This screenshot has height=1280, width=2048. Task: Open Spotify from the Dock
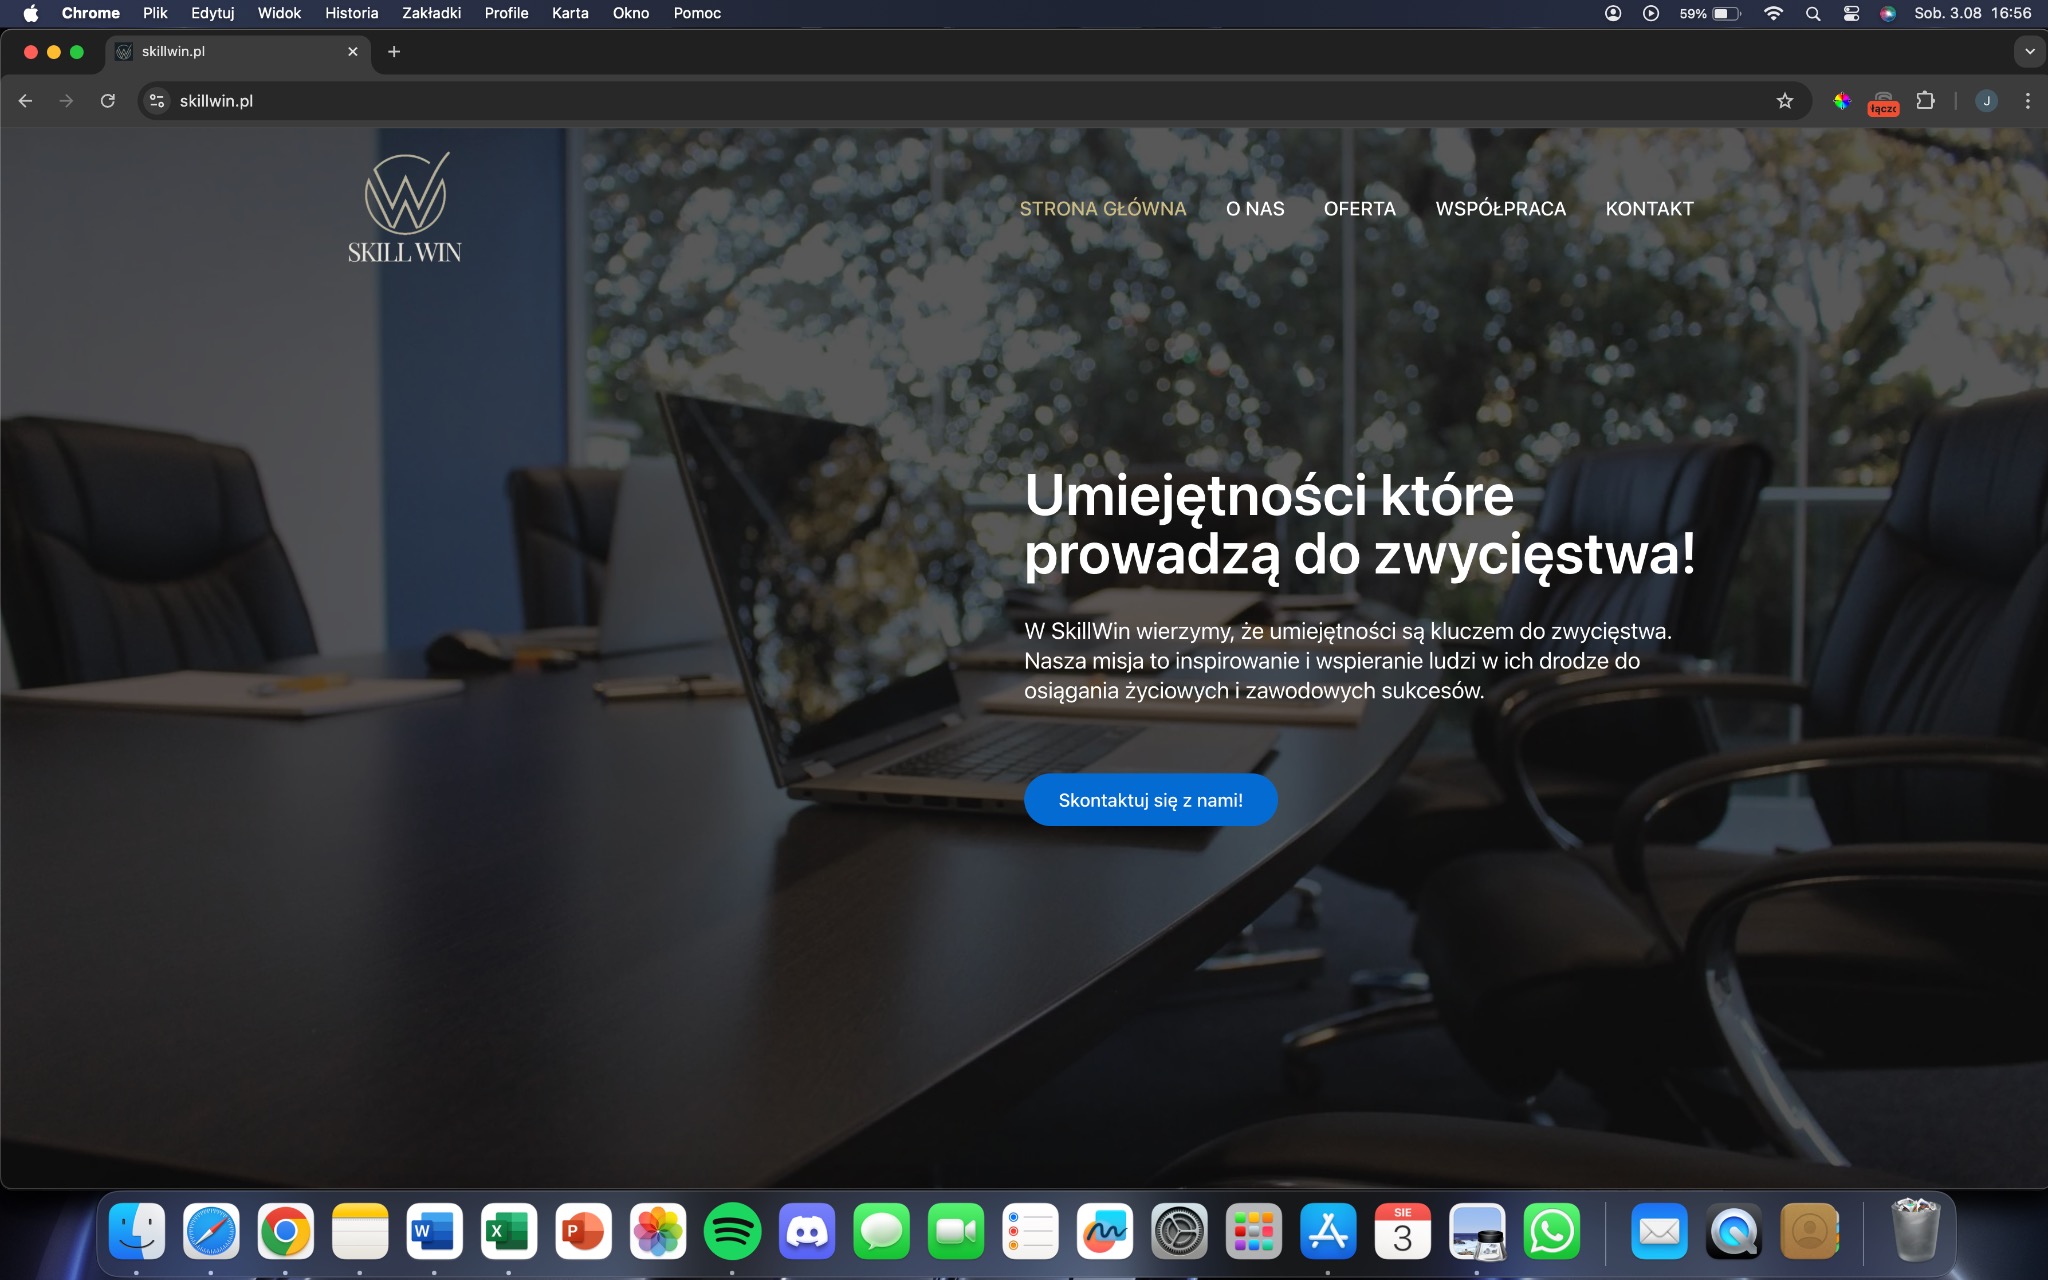click(x=733, y=1232)
